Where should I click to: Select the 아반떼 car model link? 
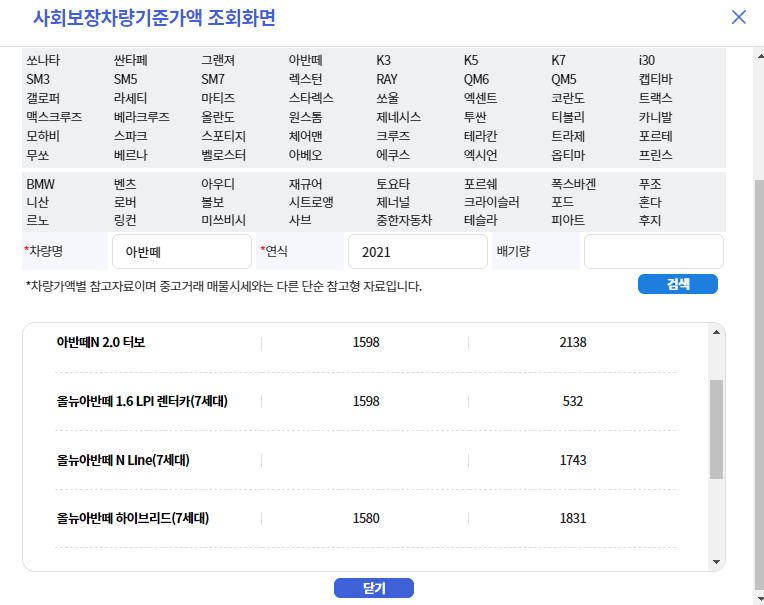tap(306, 60)
